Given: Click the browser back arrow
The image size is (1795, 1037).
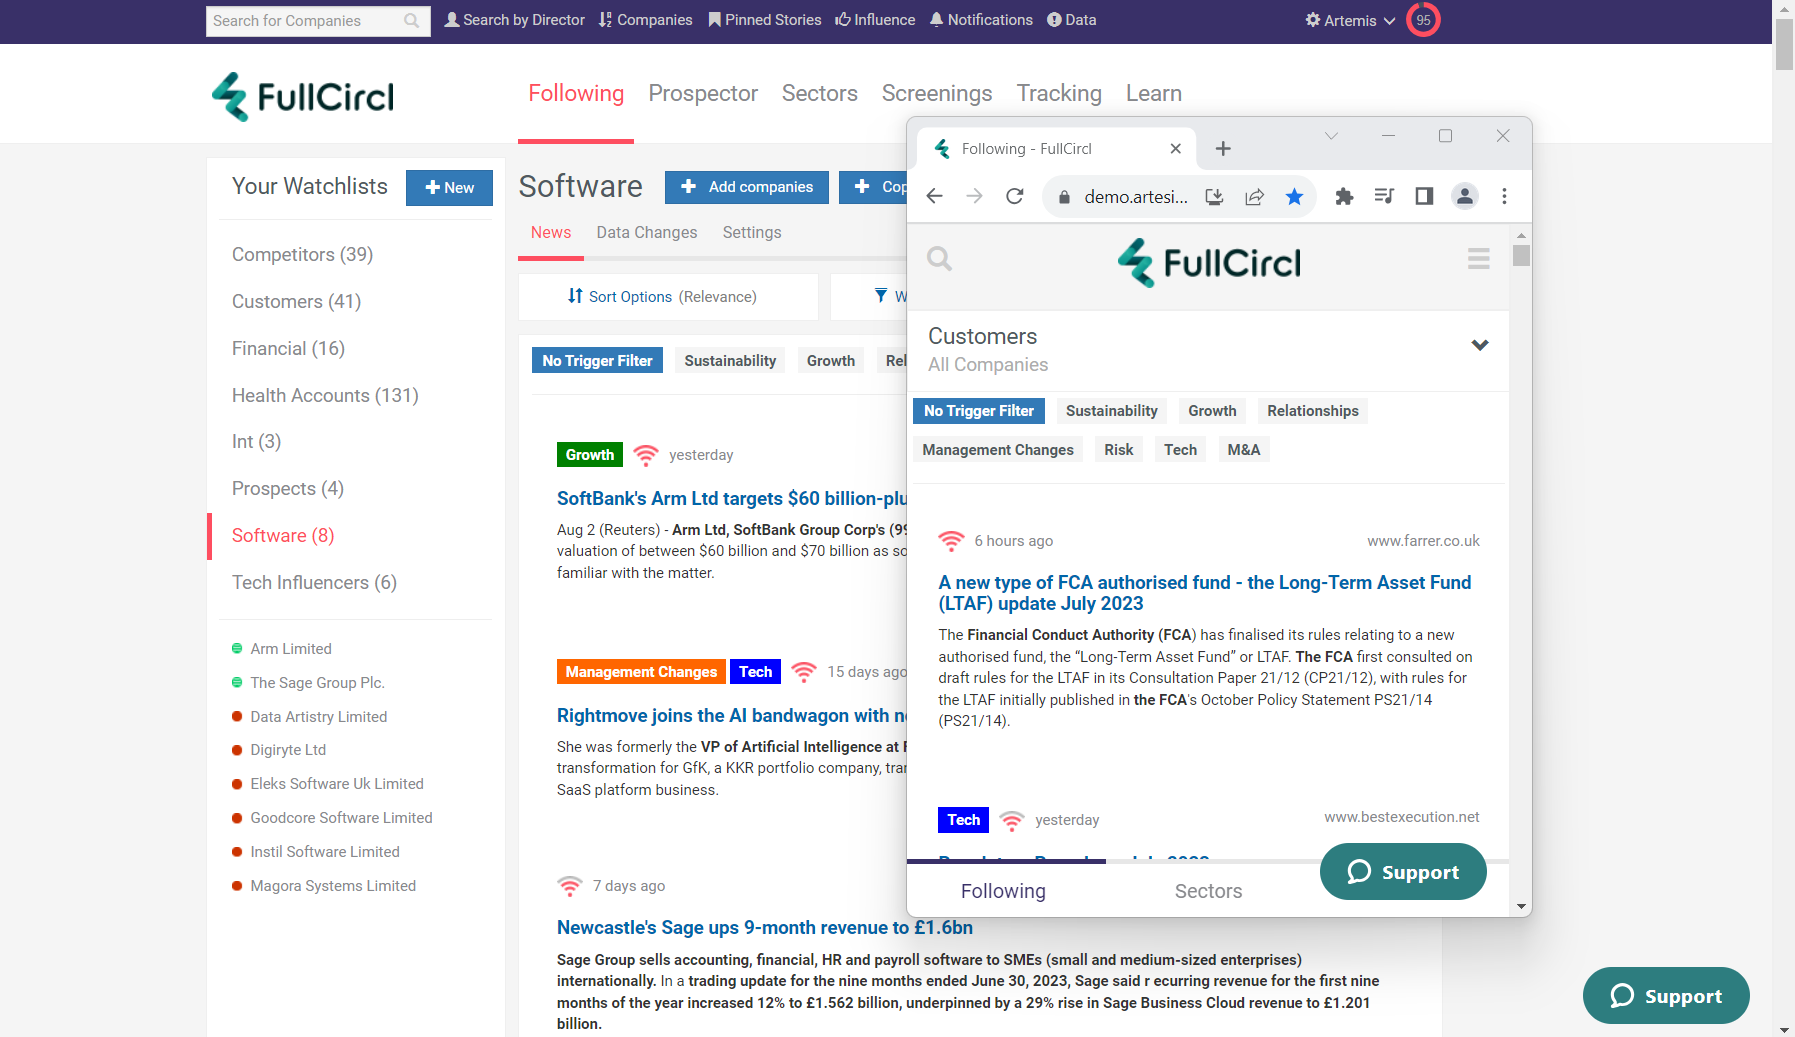Looking at the screenshot, I should (x=934, y=196).
